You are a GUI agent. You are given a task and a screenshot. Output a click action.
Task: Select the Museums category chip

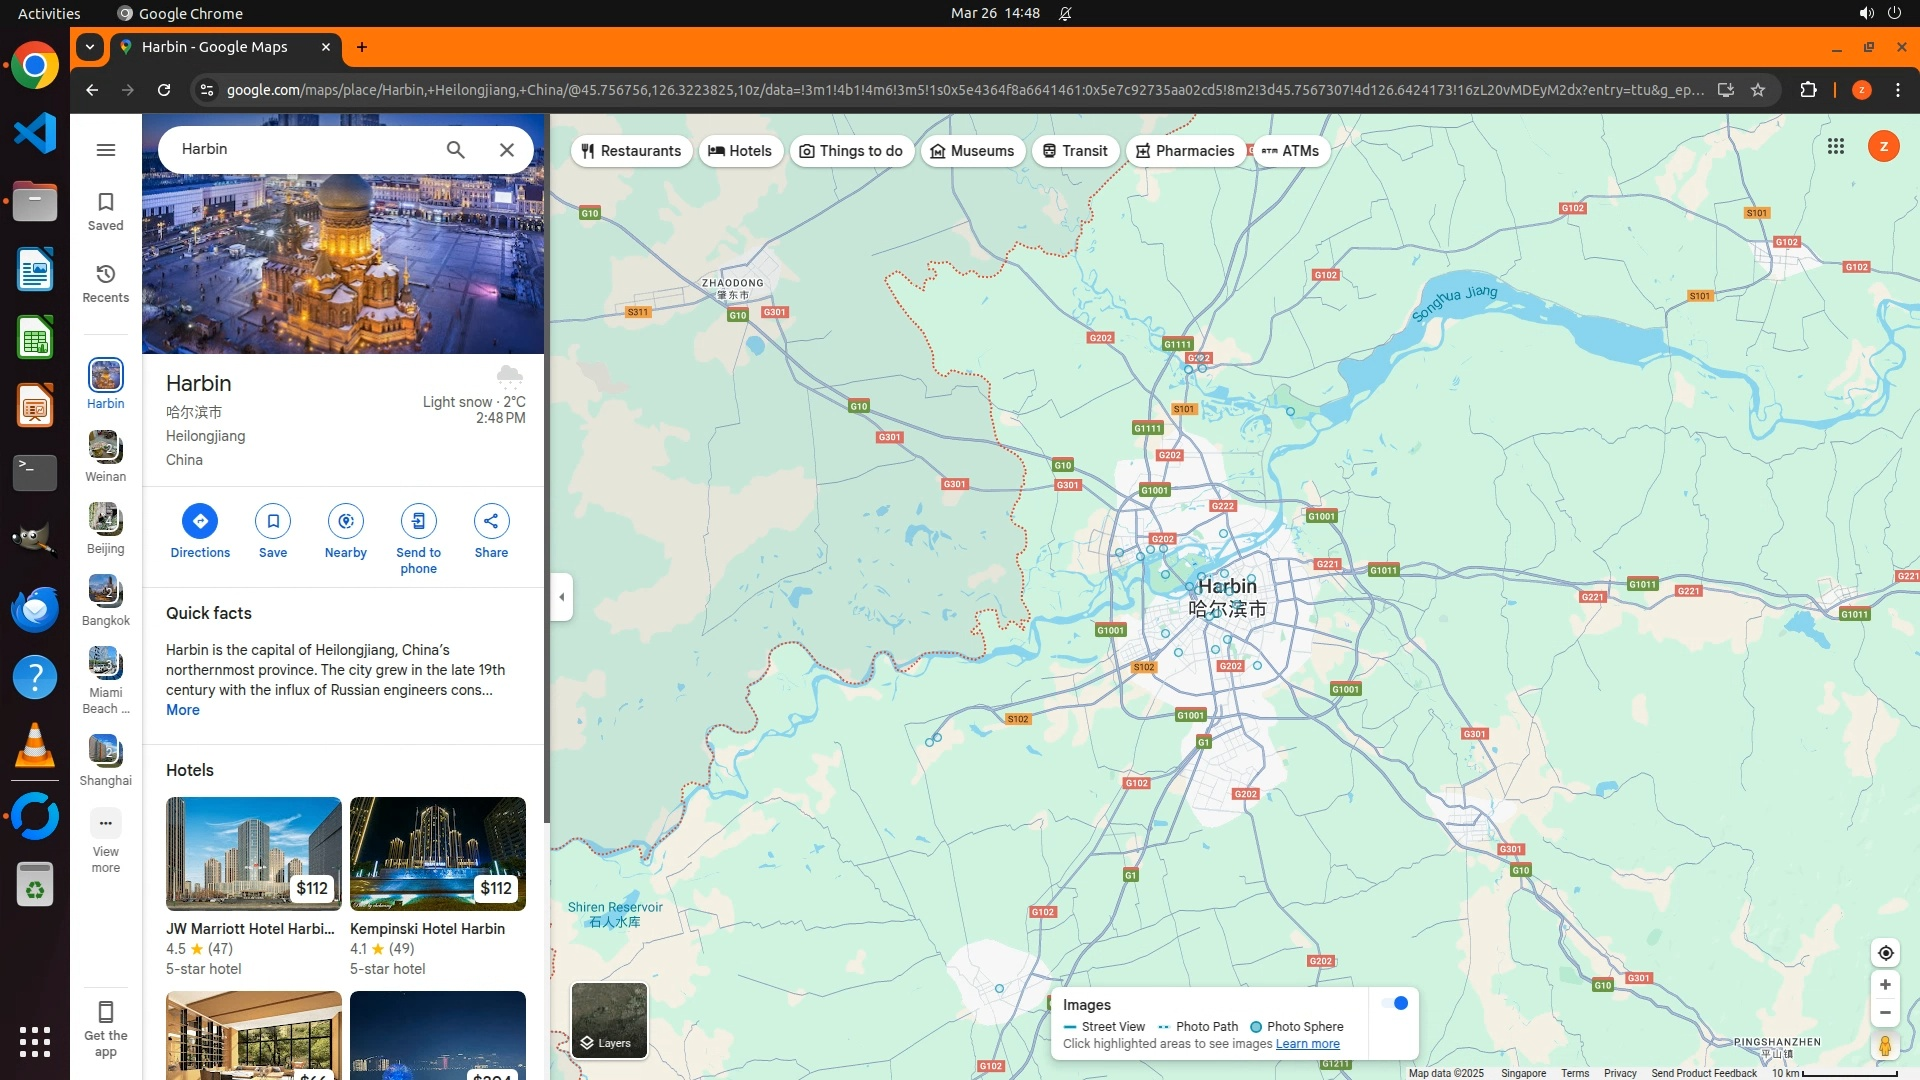972,151
